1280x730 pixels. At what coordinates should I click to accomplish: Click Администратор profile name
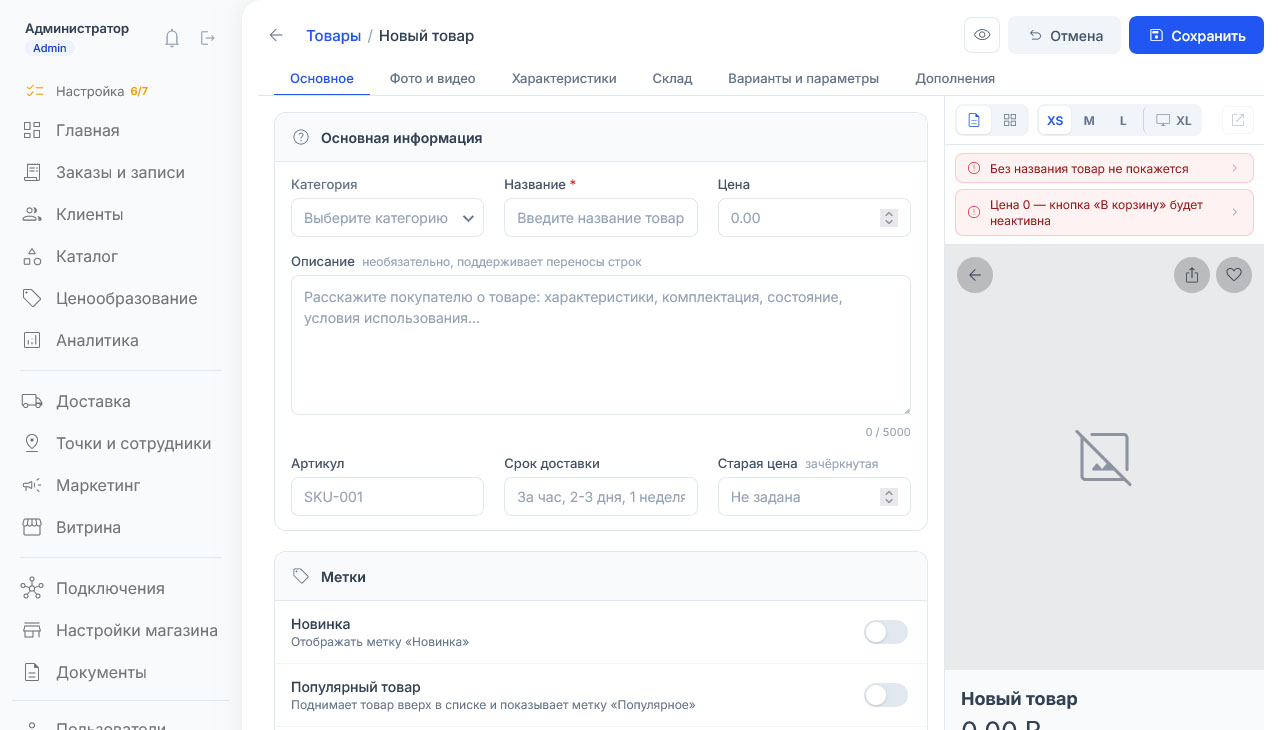77,28
